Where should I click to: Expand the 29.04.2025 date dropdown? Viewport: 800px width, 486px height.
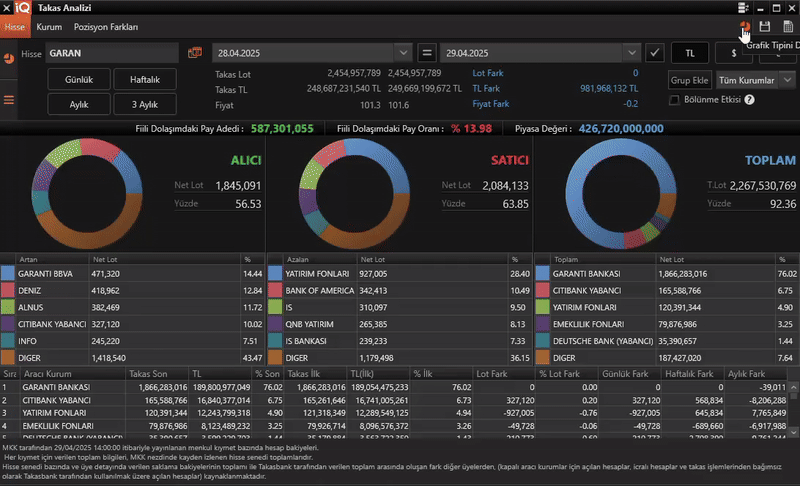[632, 53]
